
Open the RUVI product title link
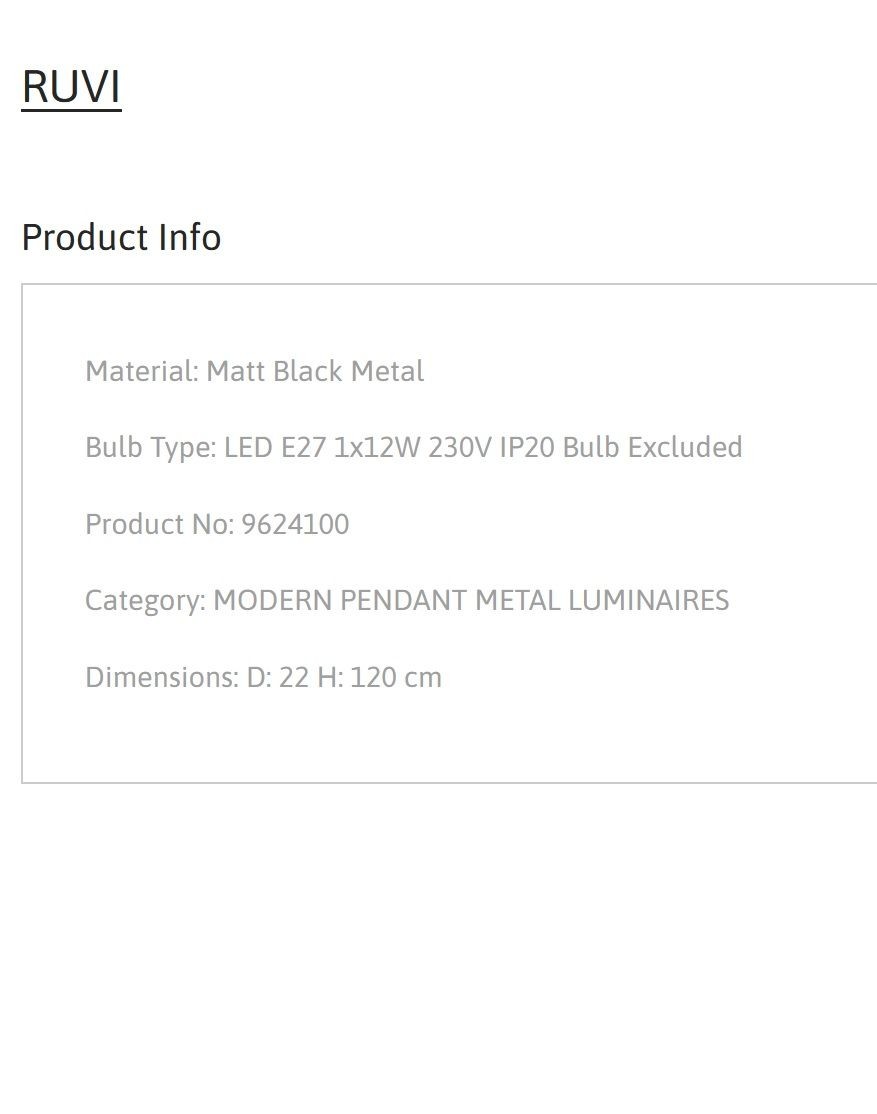coord(71,87)
